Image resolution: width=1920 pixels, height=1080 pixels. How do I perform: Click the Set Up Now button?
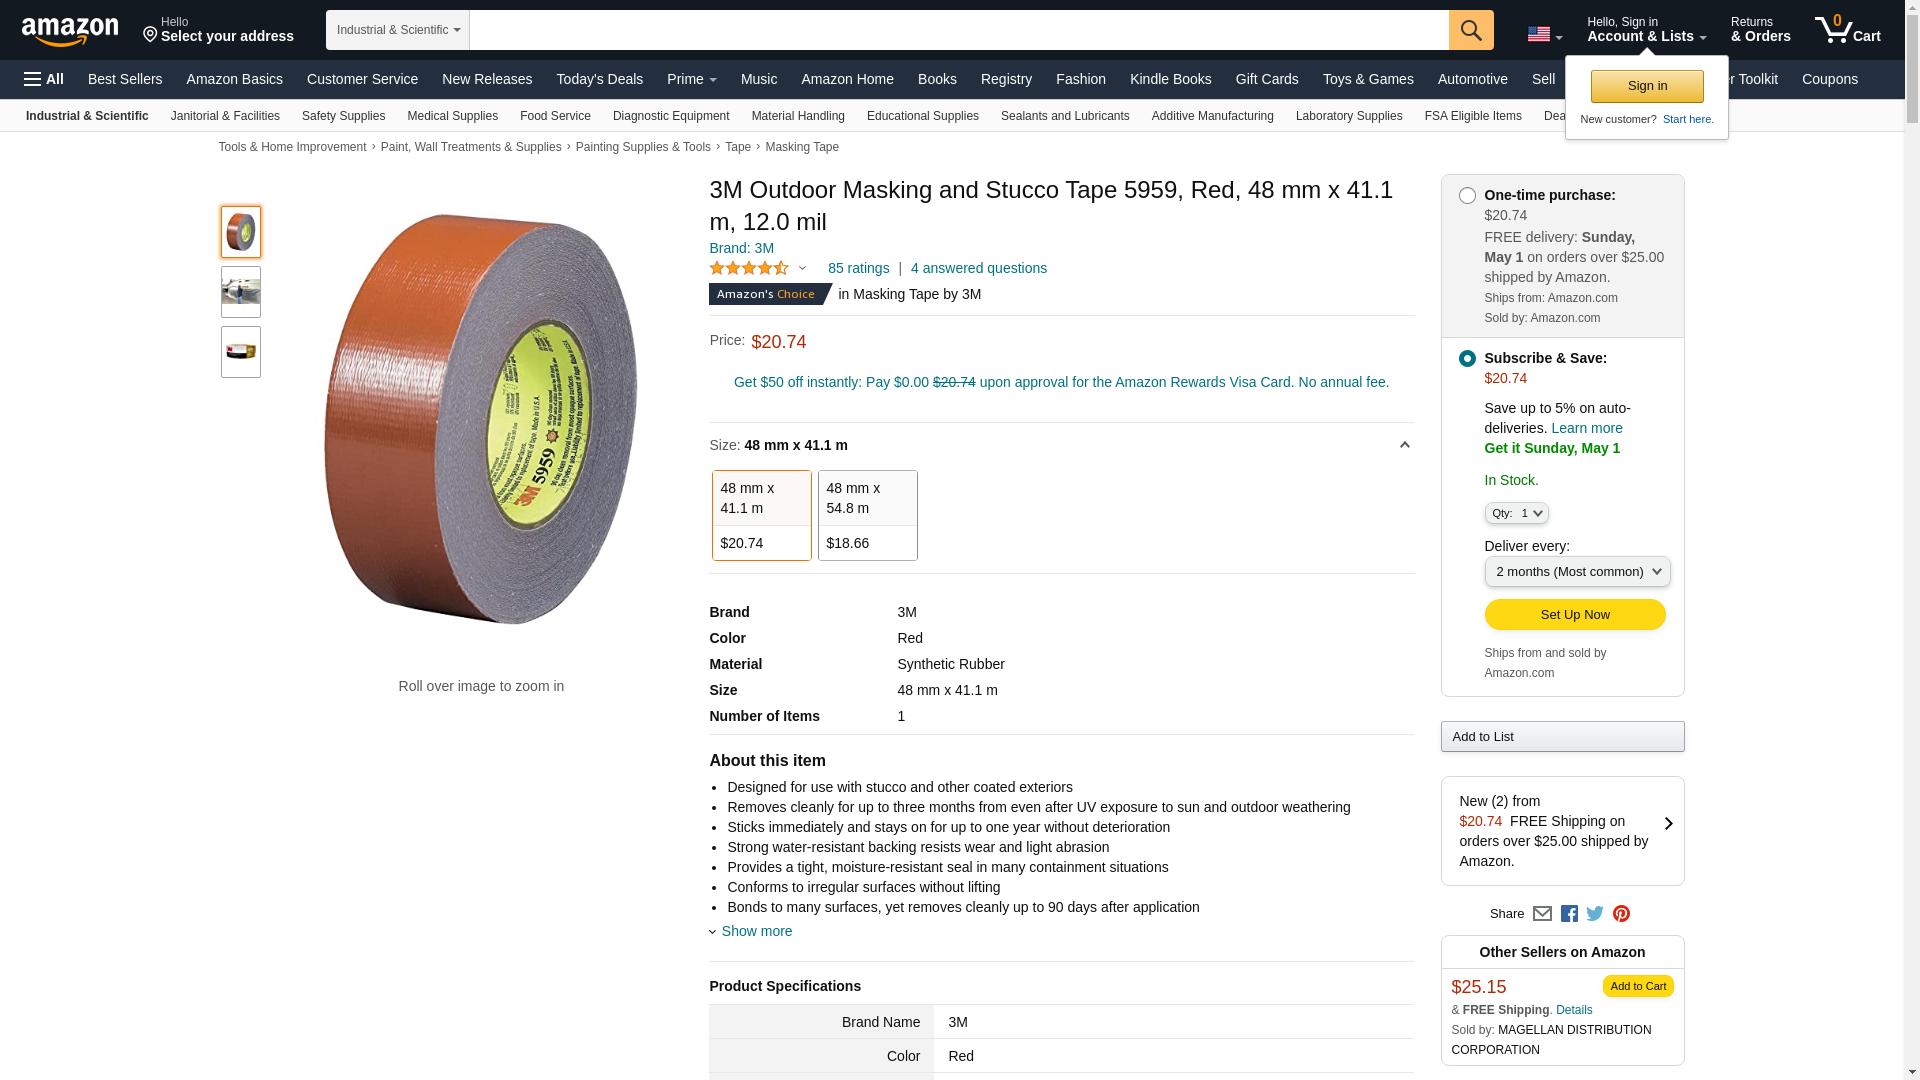coord(1574,615)
